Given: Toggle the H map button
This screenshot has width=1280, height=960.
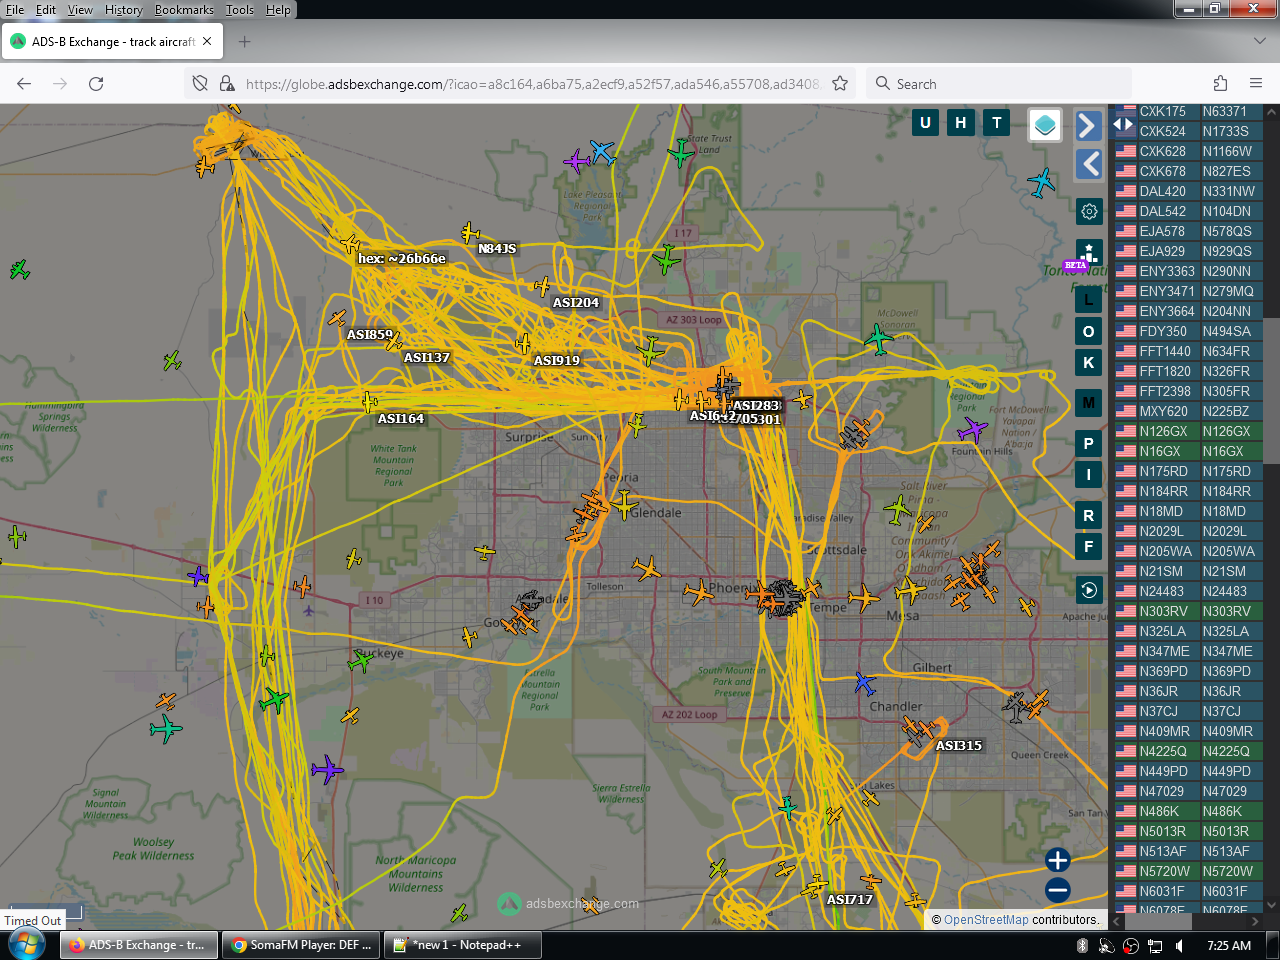Looking at the screenshot, I should coord(961,123).
